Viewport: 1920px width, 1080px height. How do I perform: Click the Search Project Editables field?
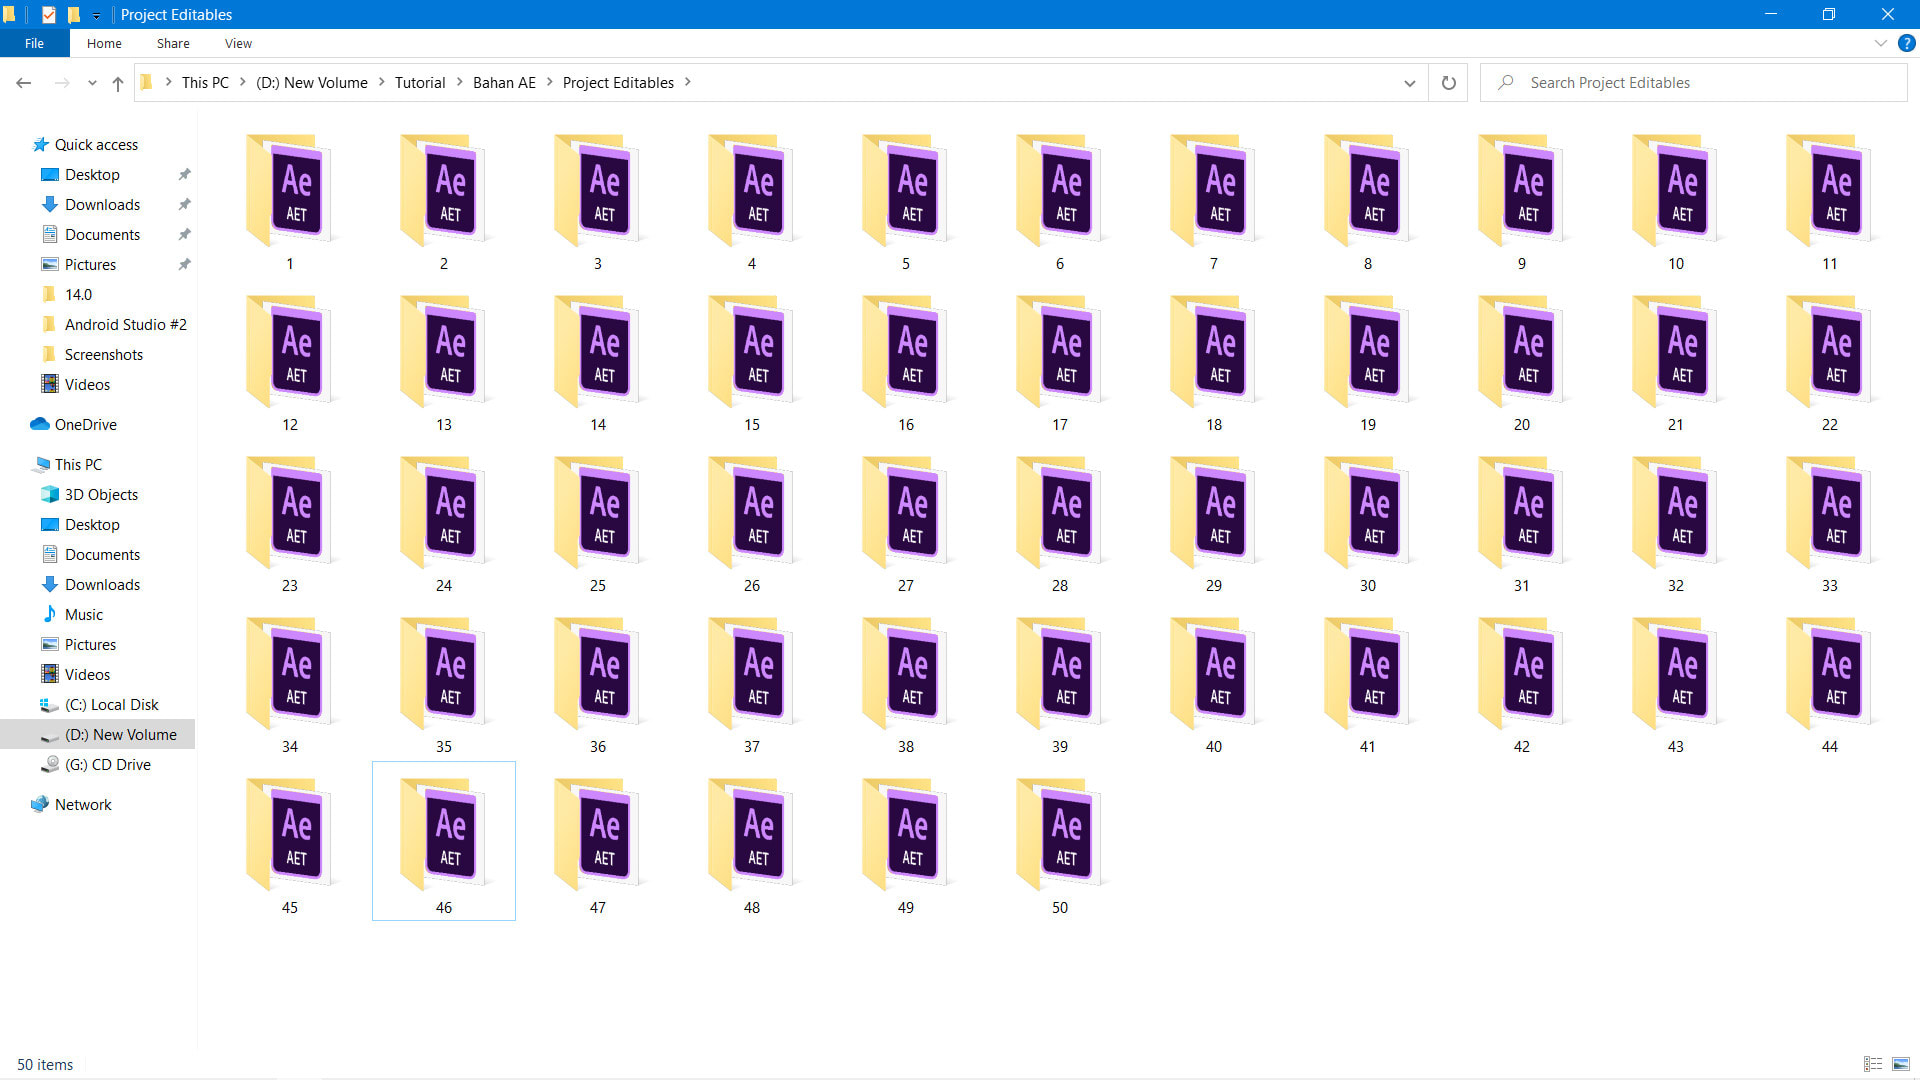[1694, 83]
